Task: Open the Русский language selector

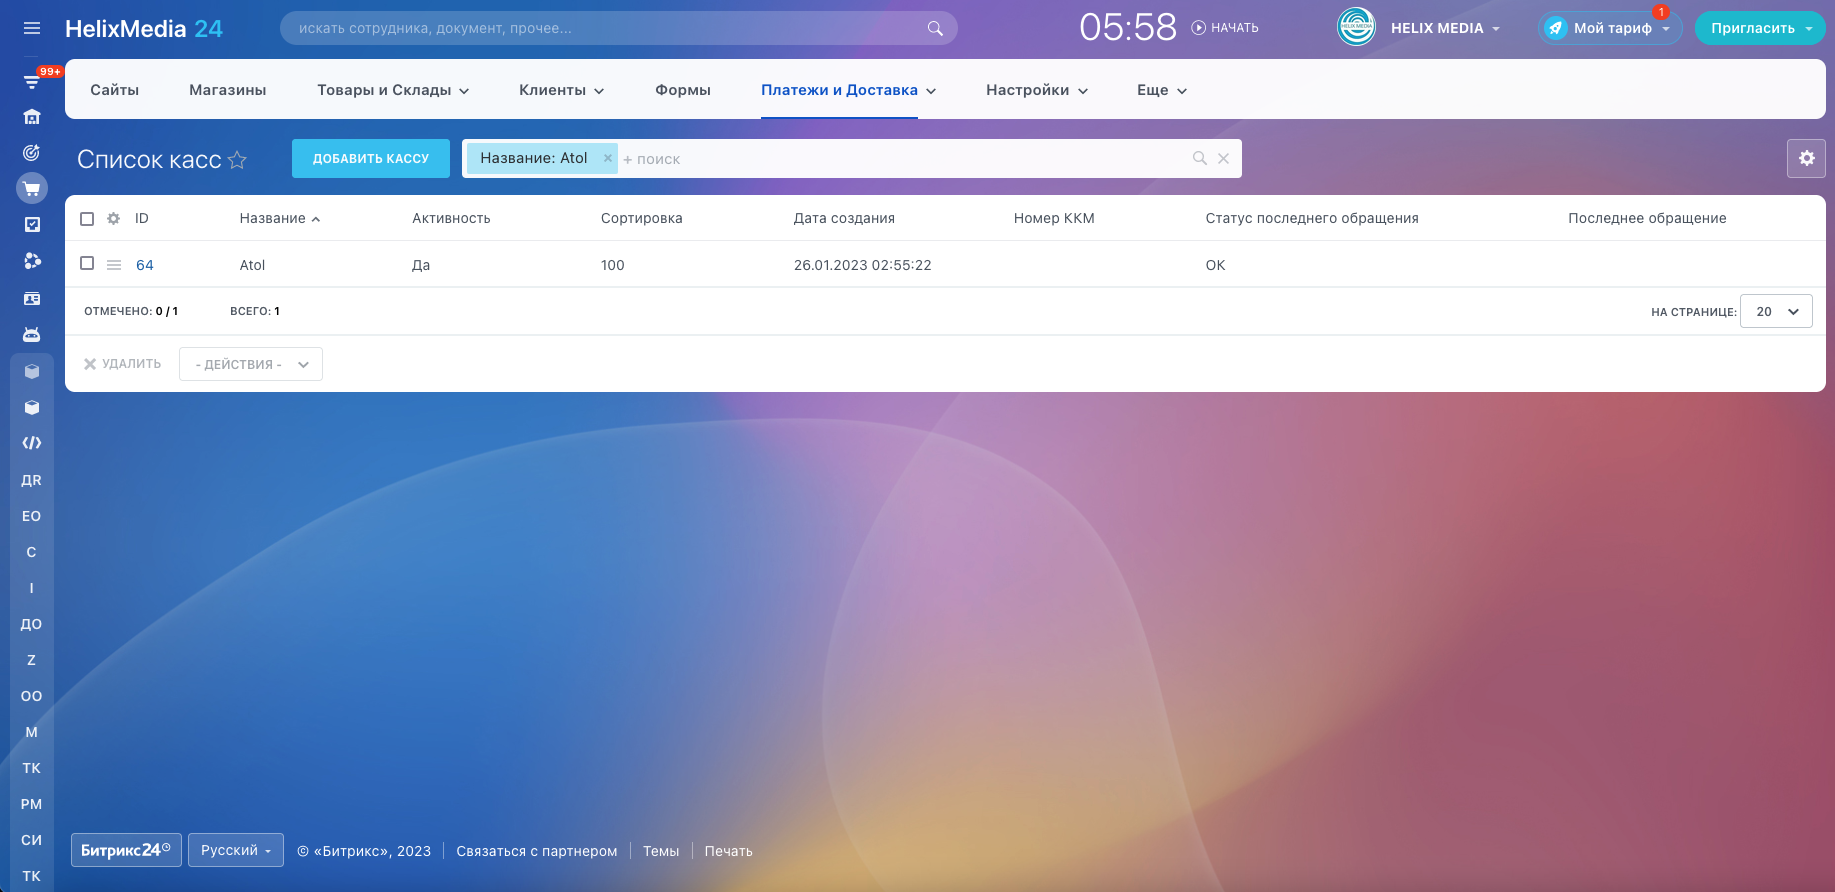Action: point(236,850)
